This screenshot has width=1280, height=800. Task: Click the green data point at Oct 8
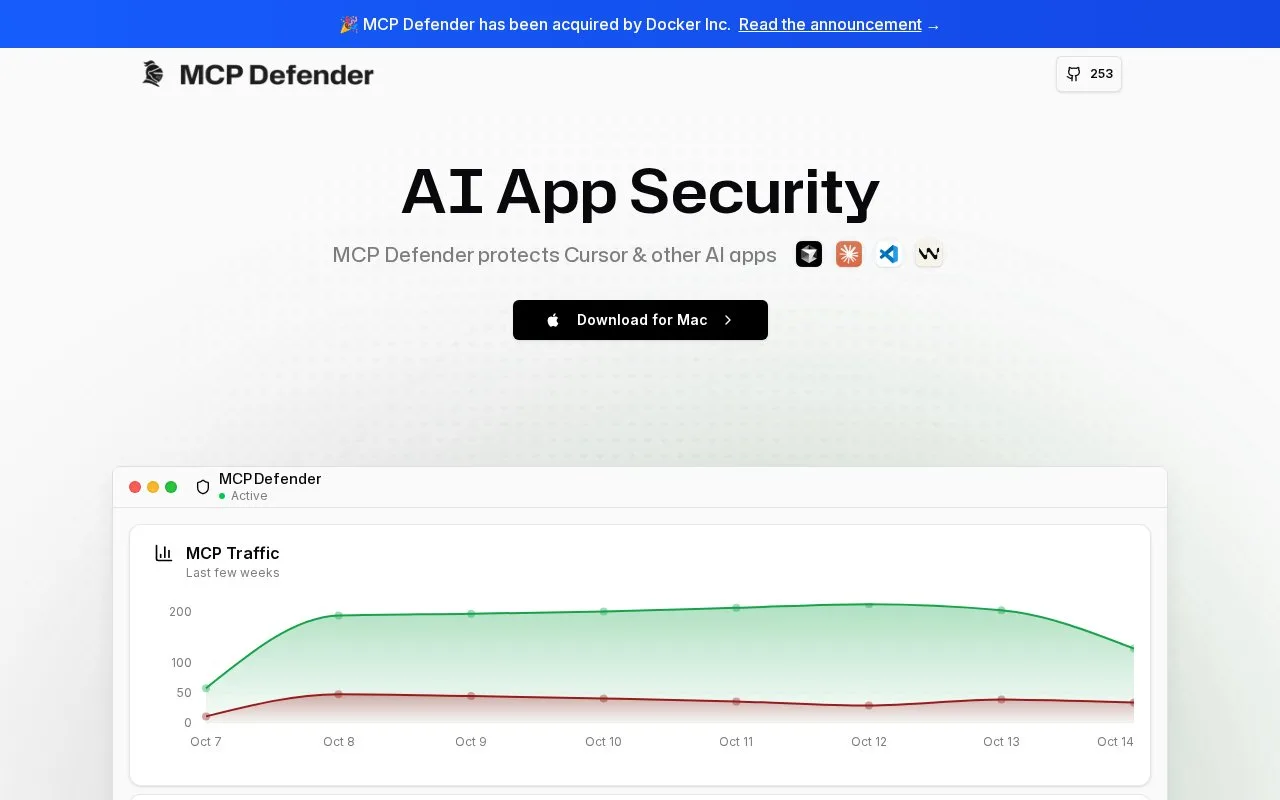[x=338, y=615]
